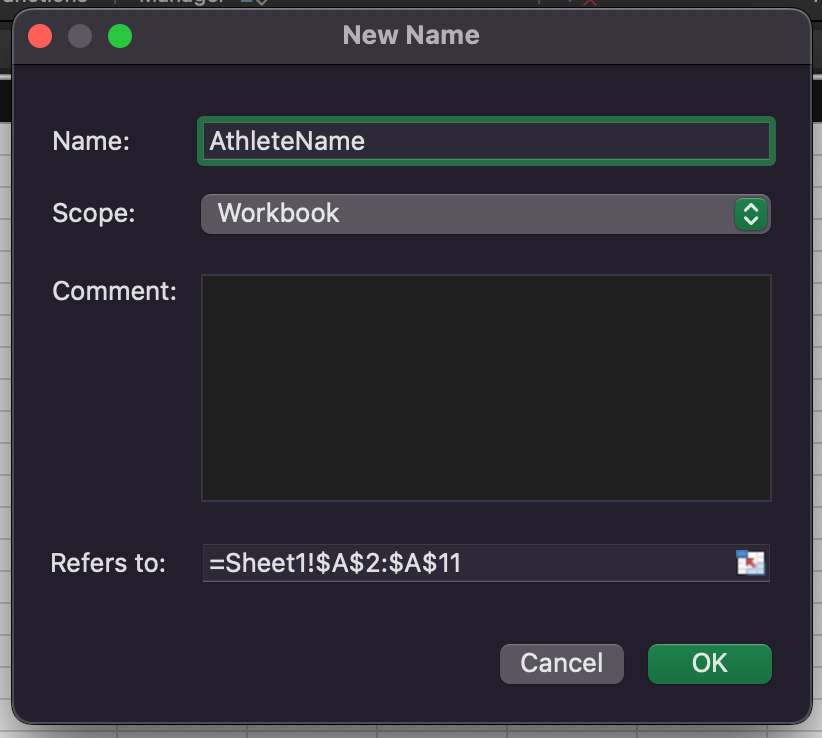Click the Refers to formula field
Viewport: 822px width, 738px height.
tap(486, 563)
